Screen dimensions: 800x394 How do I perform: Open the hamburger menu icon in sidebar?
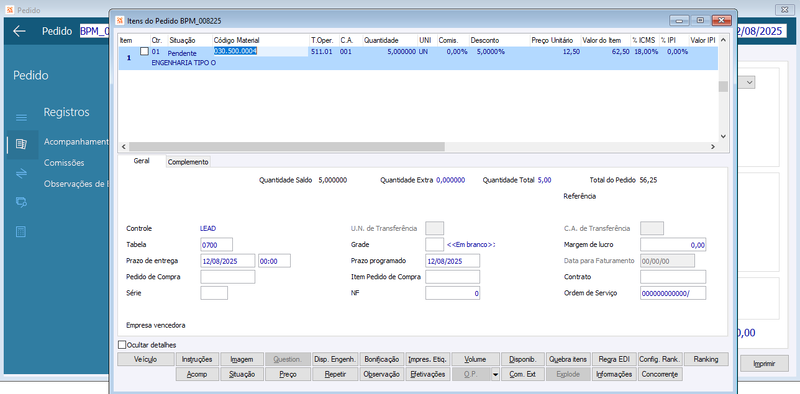[x=21, y=118]
